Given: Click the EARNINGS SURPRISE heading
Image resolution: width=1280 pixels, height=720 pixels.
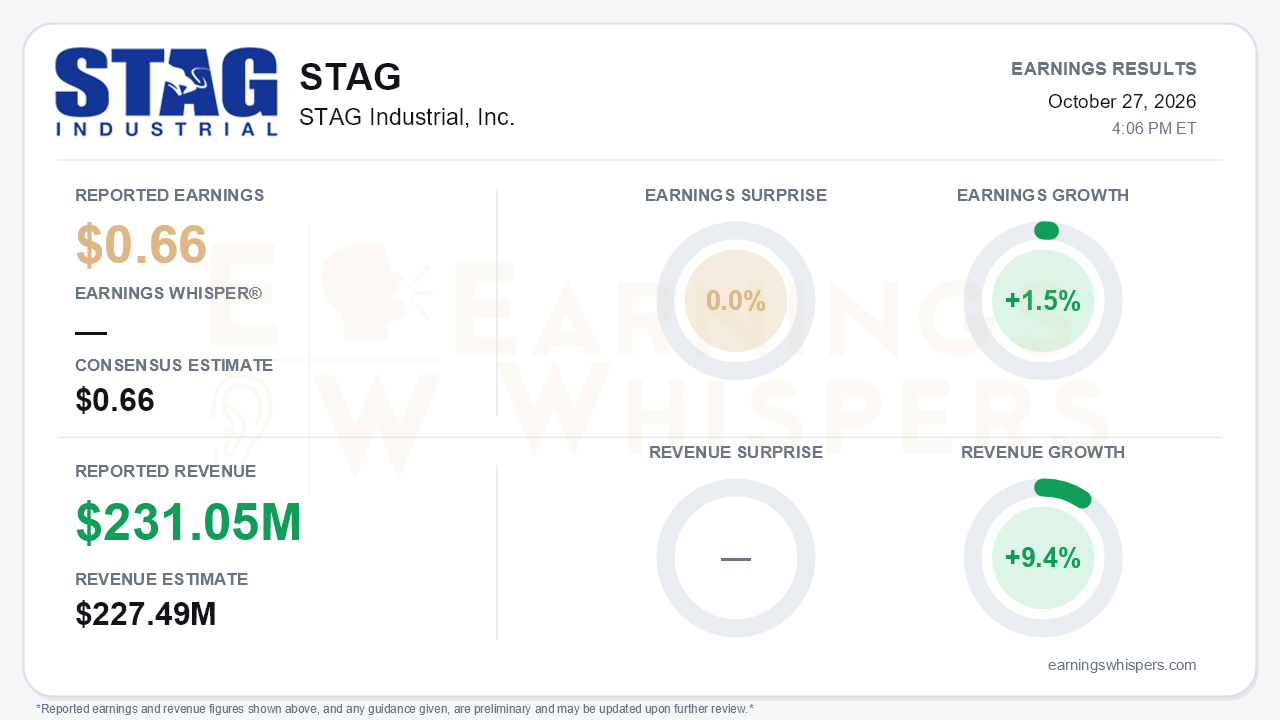Looking at the screenshot, I should (736, 196).
